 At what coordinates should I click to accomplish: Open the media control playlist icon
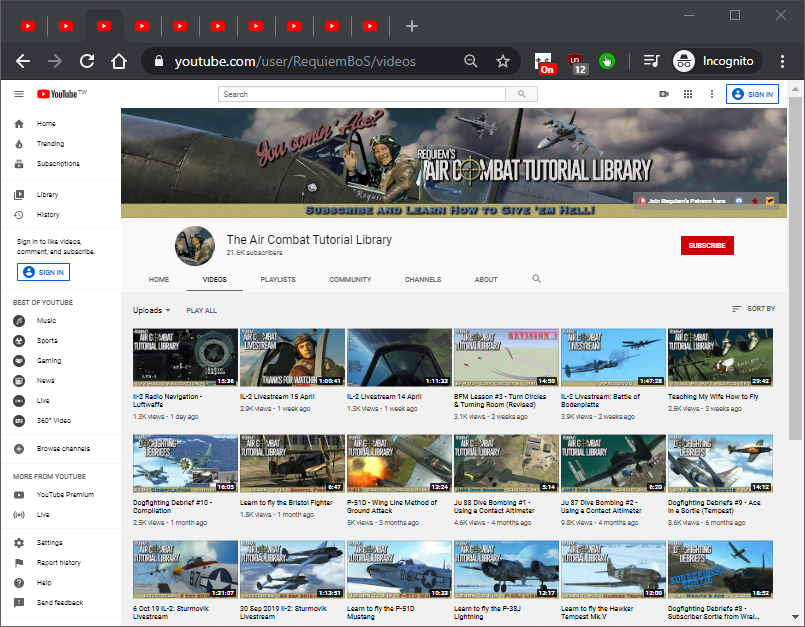pyautogui.click(x=651, y=61)
